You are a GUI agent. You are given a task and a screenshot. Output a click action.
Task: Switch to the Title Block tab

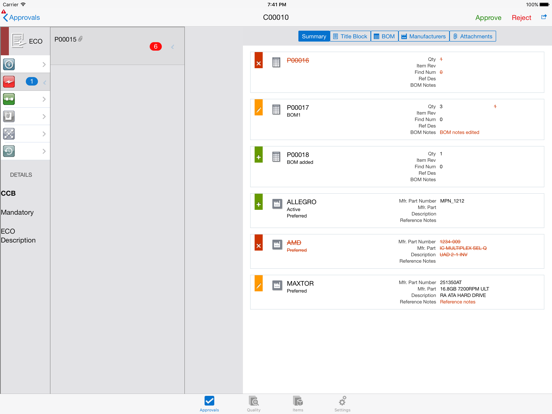click(350, 36)
